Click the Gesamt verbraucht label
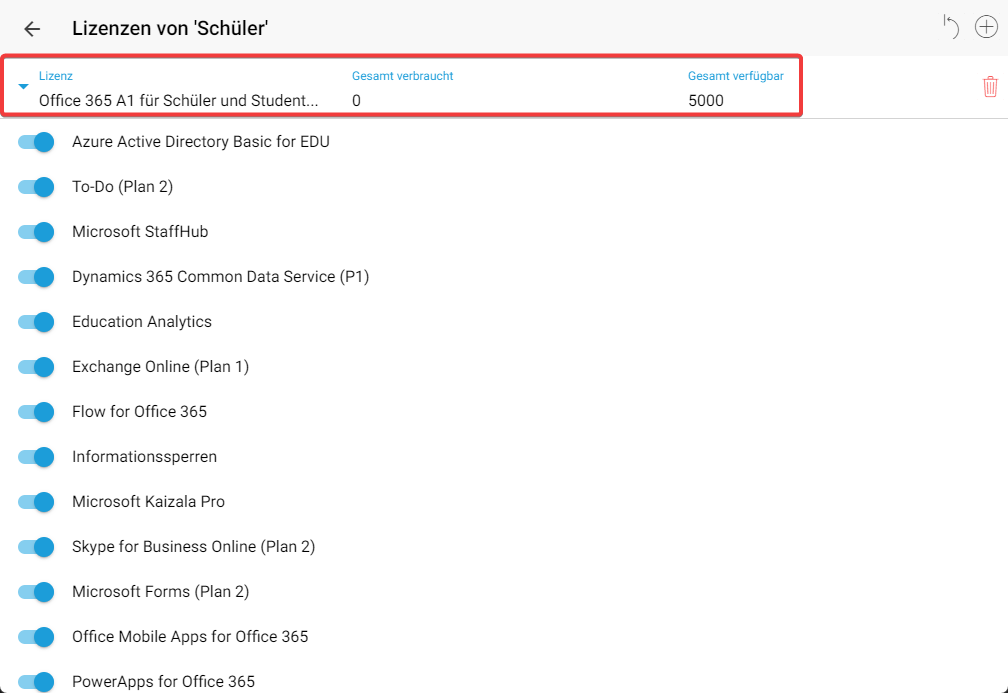This screenshot has width=1008, height=693. (402, 76)
